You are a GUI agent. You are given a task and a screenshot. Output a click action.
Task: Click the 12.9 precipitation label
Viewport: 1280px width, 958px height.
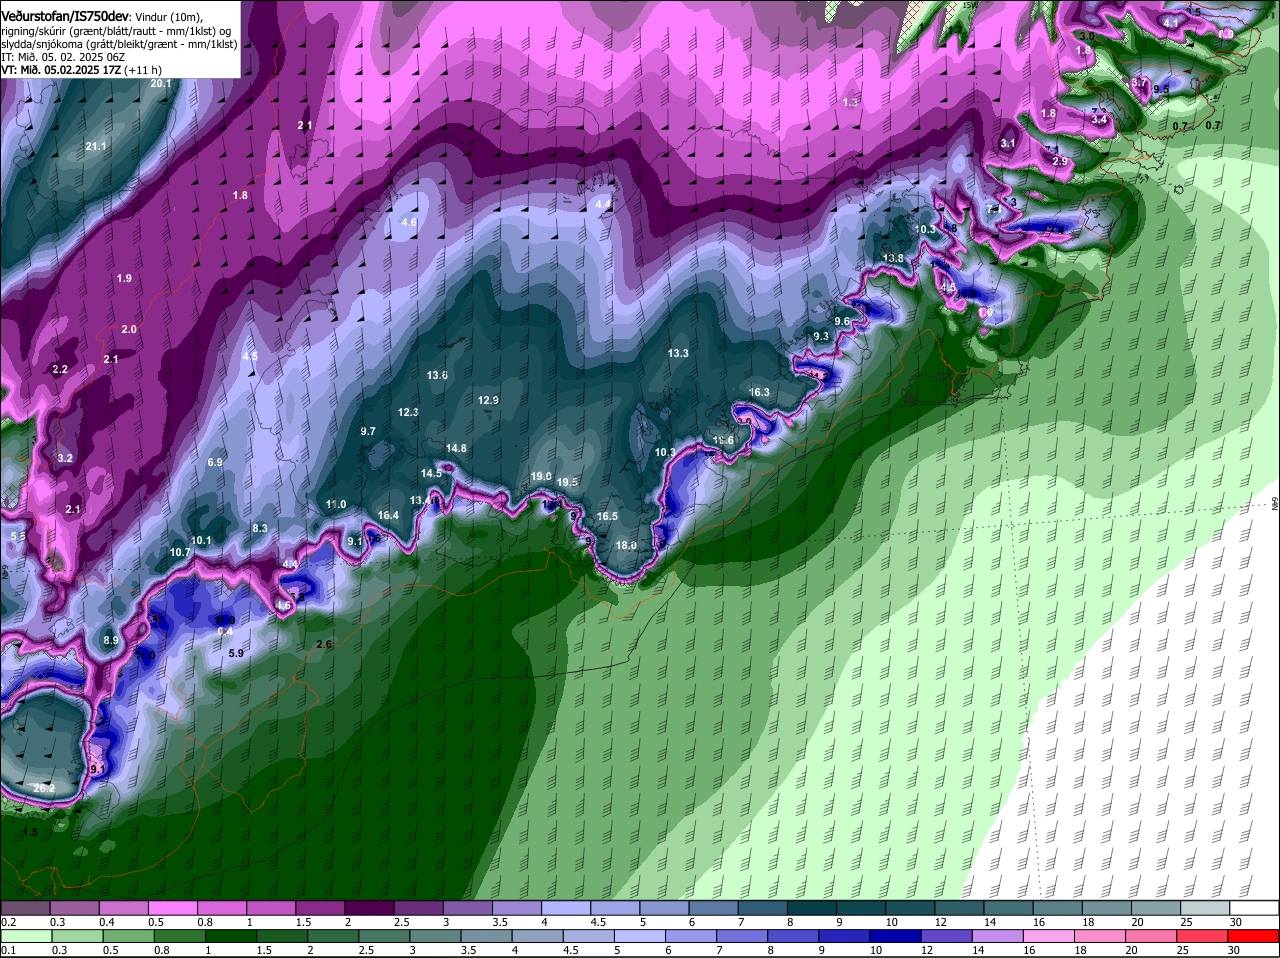[488, 400]
